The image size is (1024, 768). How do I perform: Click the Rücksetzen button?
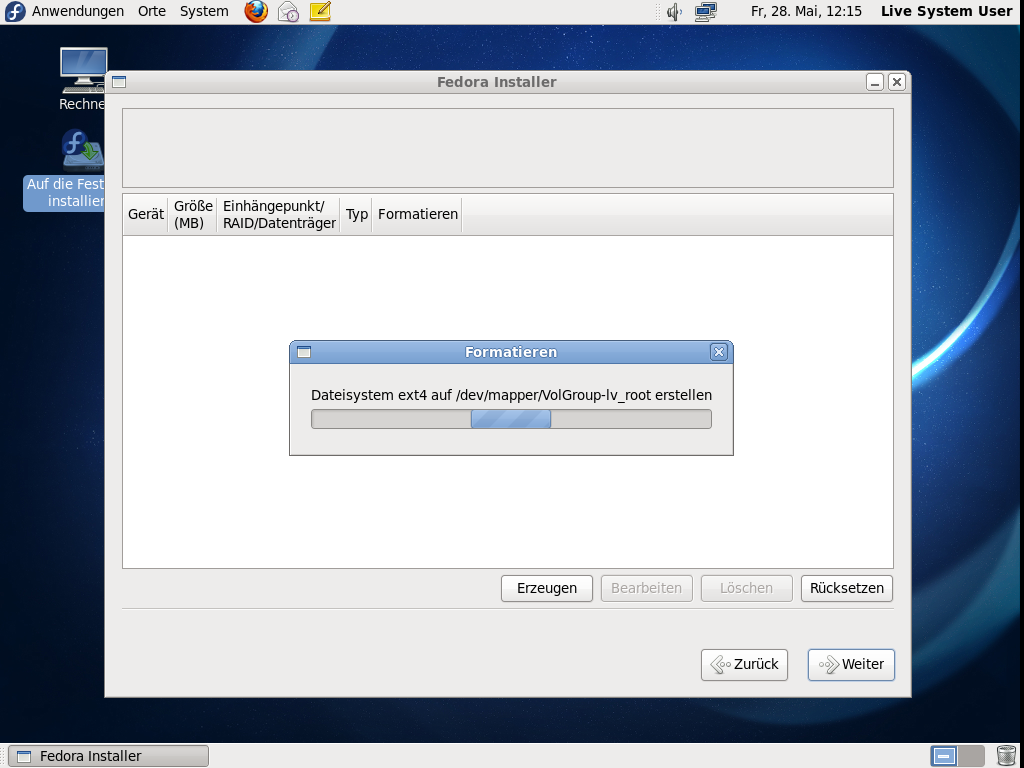tap(846, 588)
